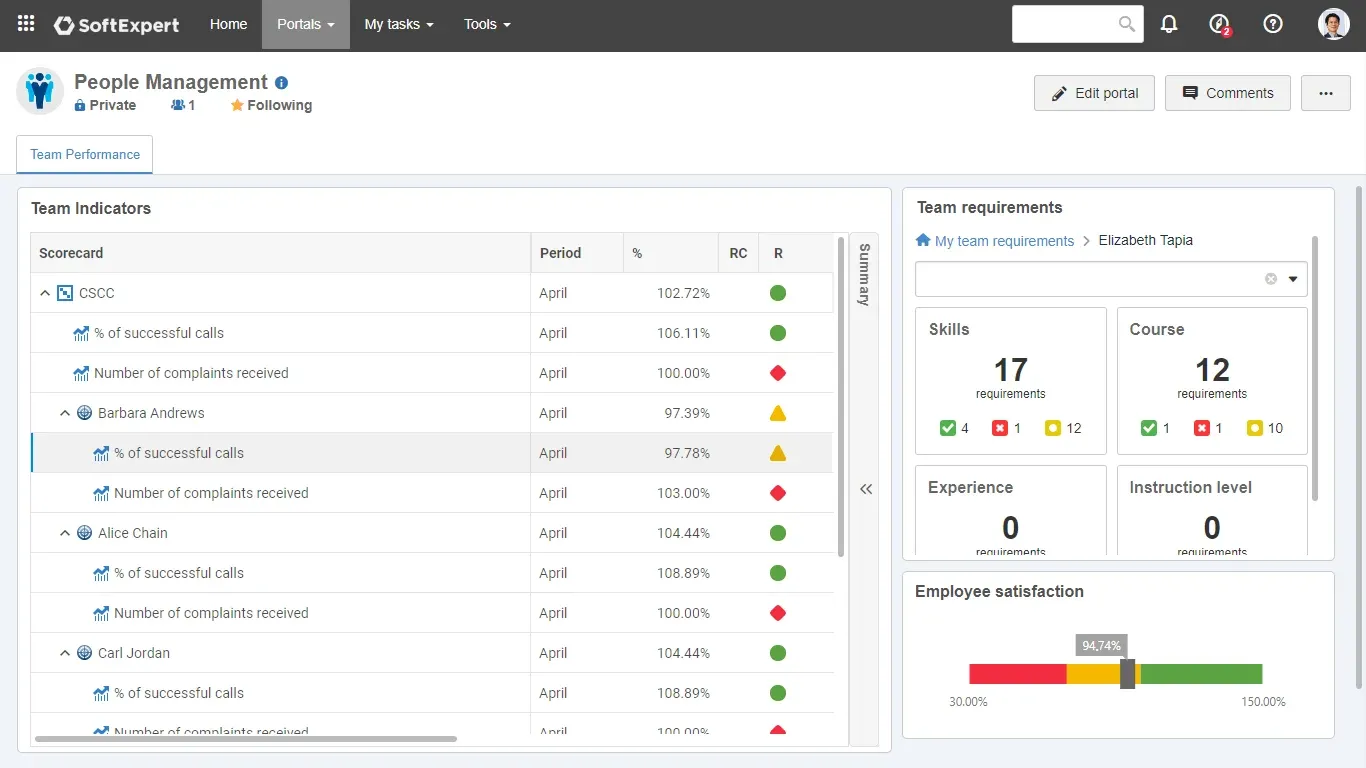The height and width of the screenshot is (768, 1366).
Task: Click the yellow pending count in Course card
Action: (1265, 428)
